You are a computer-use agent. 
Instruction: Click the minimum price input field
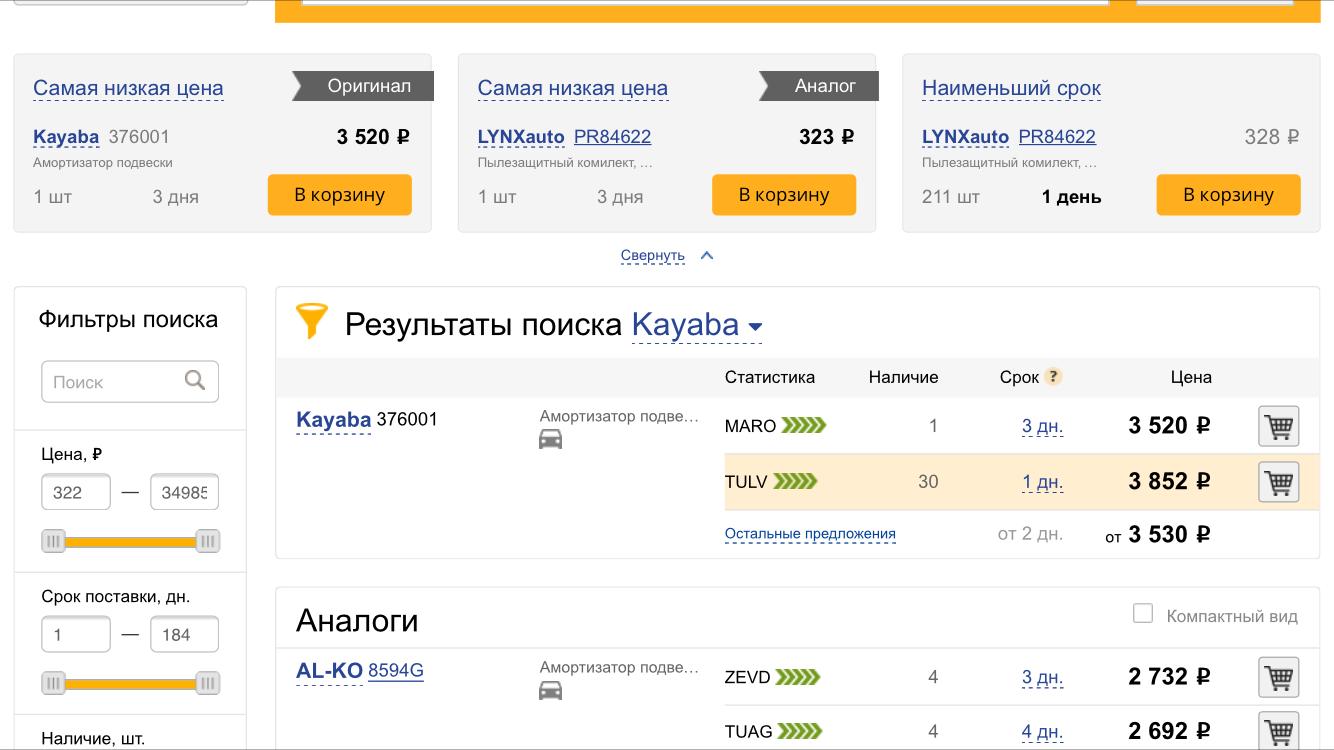click(x=76, y=492)
